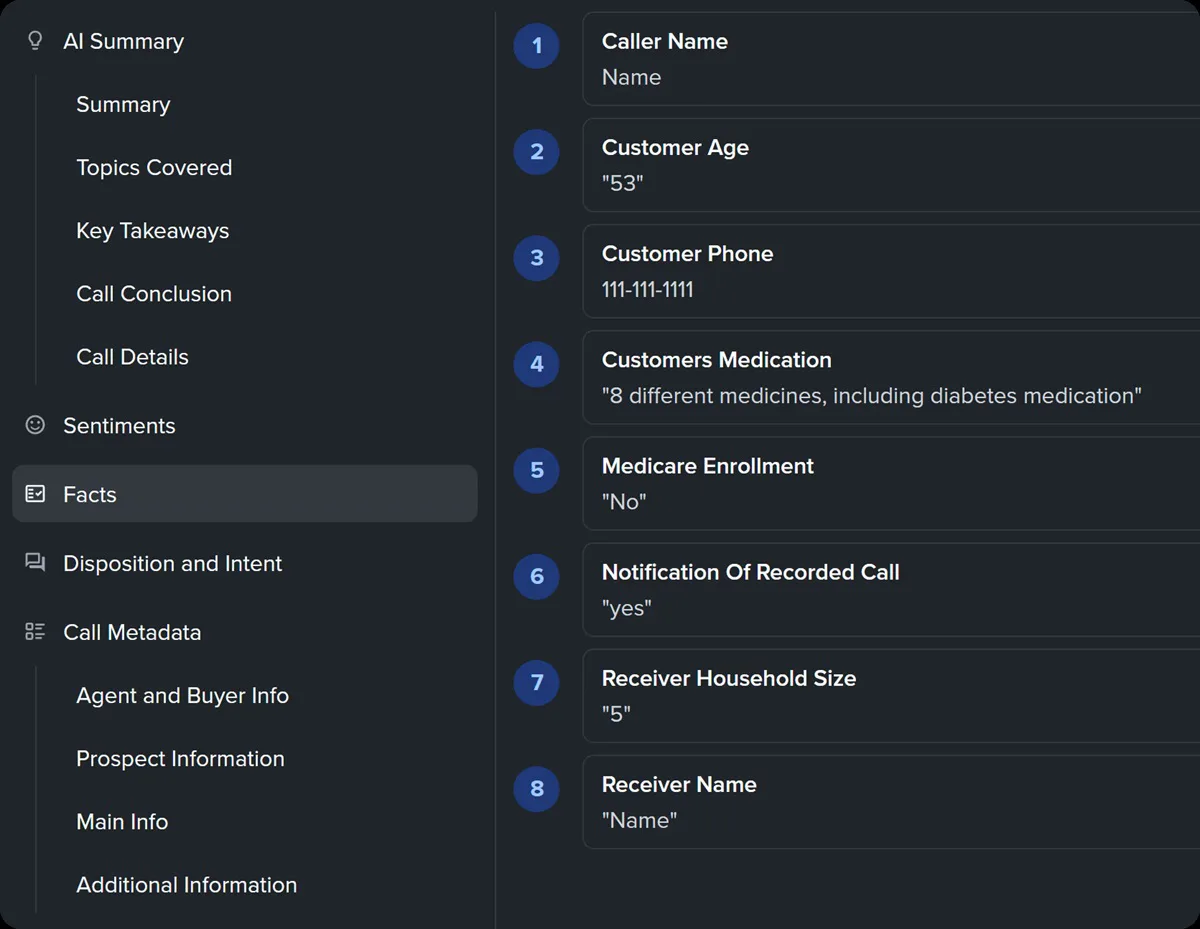
Task: Click the Receiver Household Size card
Action: pyautogui.click(x=891, y=695)
